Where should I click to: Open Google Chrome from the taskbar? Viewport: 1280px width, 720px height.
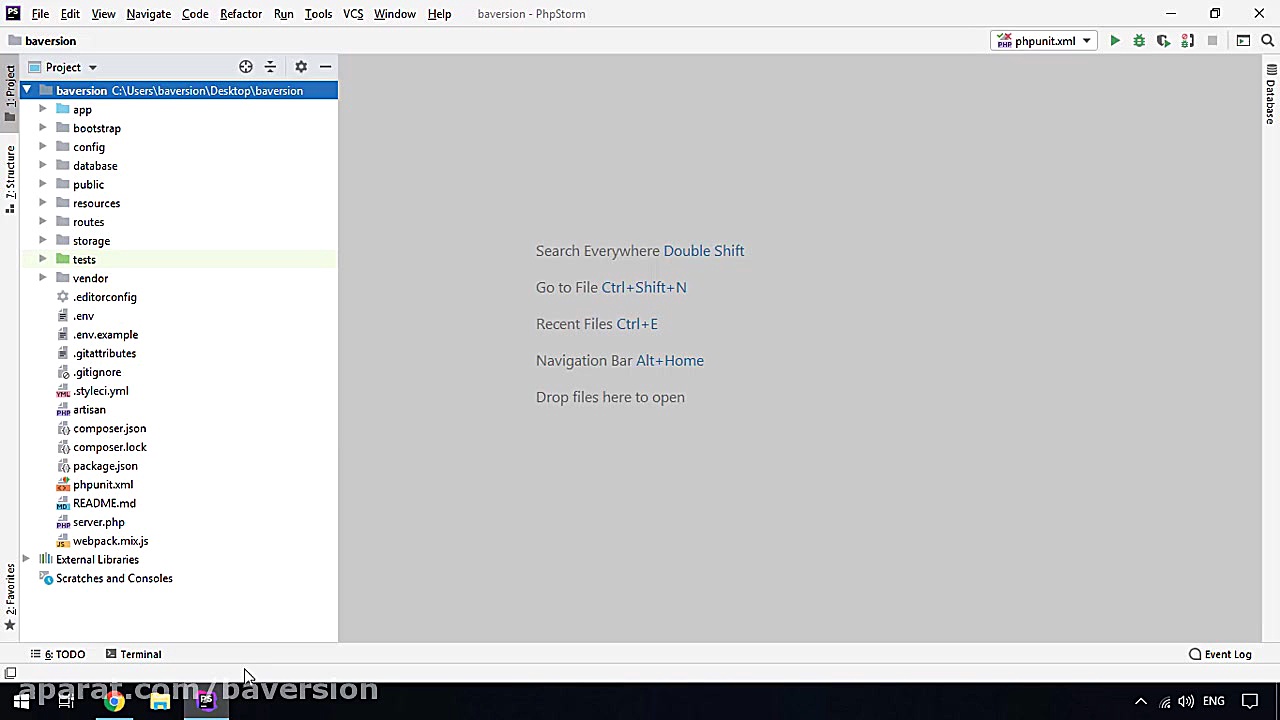114,702
